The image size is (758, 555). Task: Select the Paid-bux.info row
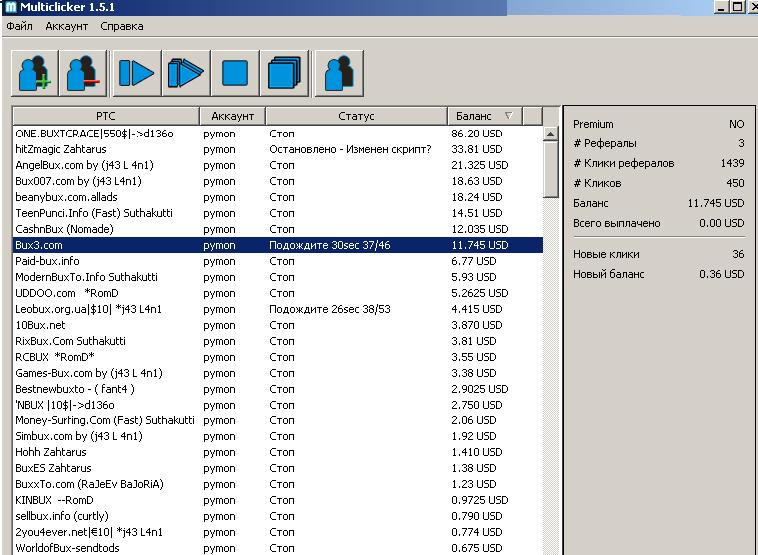[278, 261]
